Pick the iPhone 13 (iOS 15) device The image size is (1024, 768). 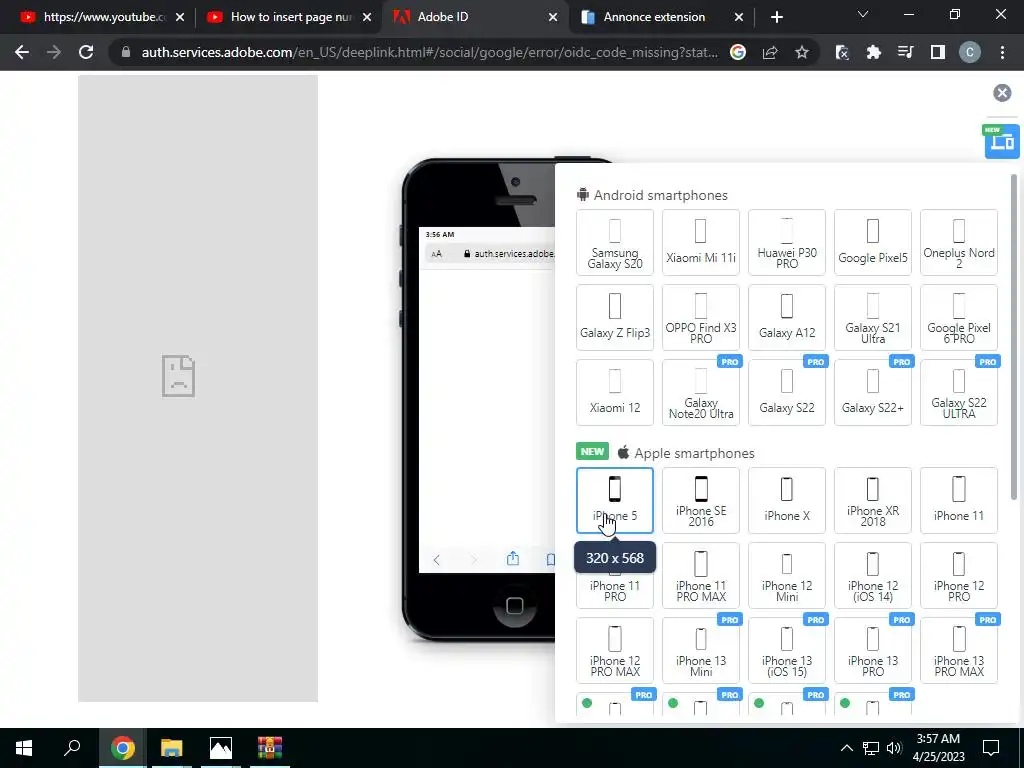click(787, 650)
